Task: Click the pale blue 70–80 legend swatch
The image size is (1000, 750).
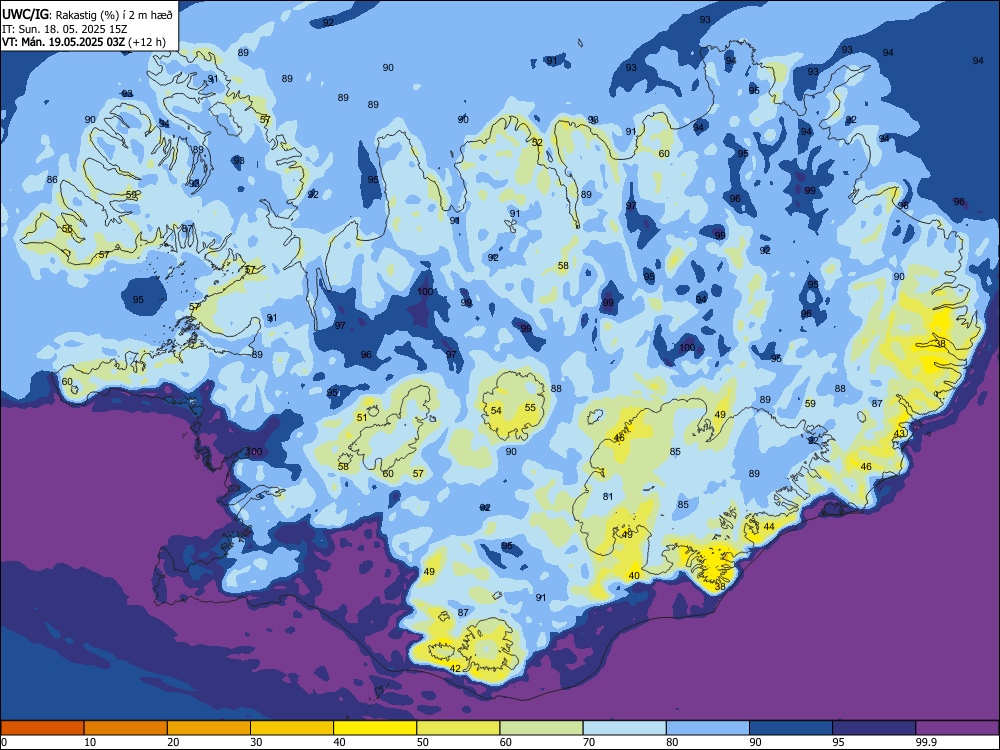Action: (x=624, y=728)
